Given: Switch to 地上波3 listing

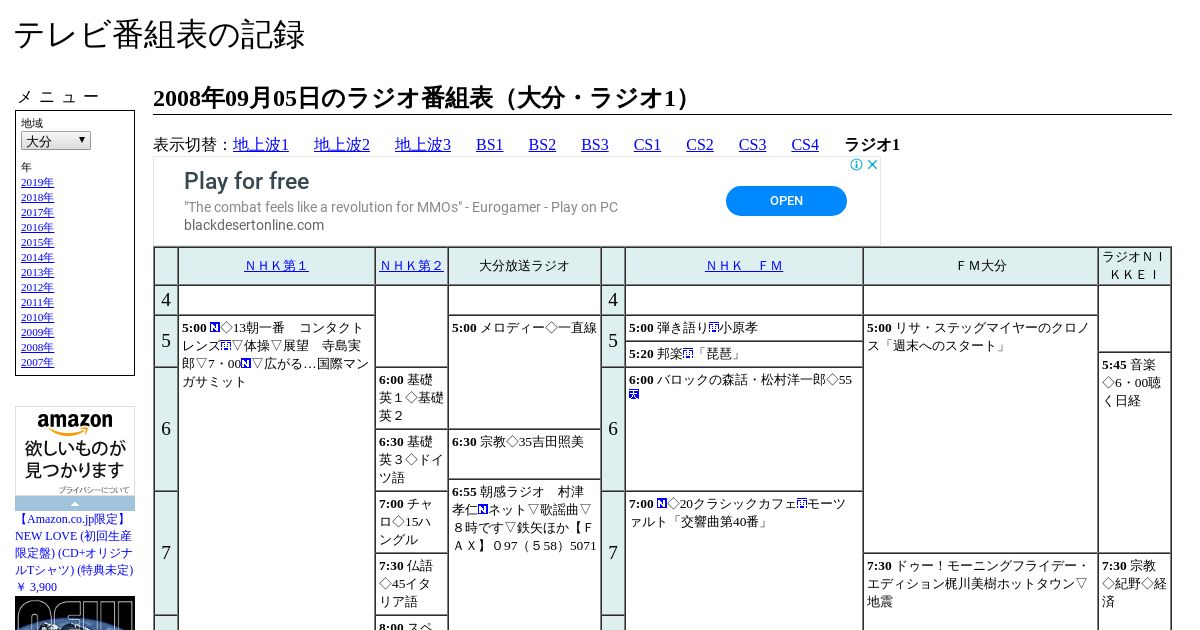Looking at the screenshot, I should (423, 145).
